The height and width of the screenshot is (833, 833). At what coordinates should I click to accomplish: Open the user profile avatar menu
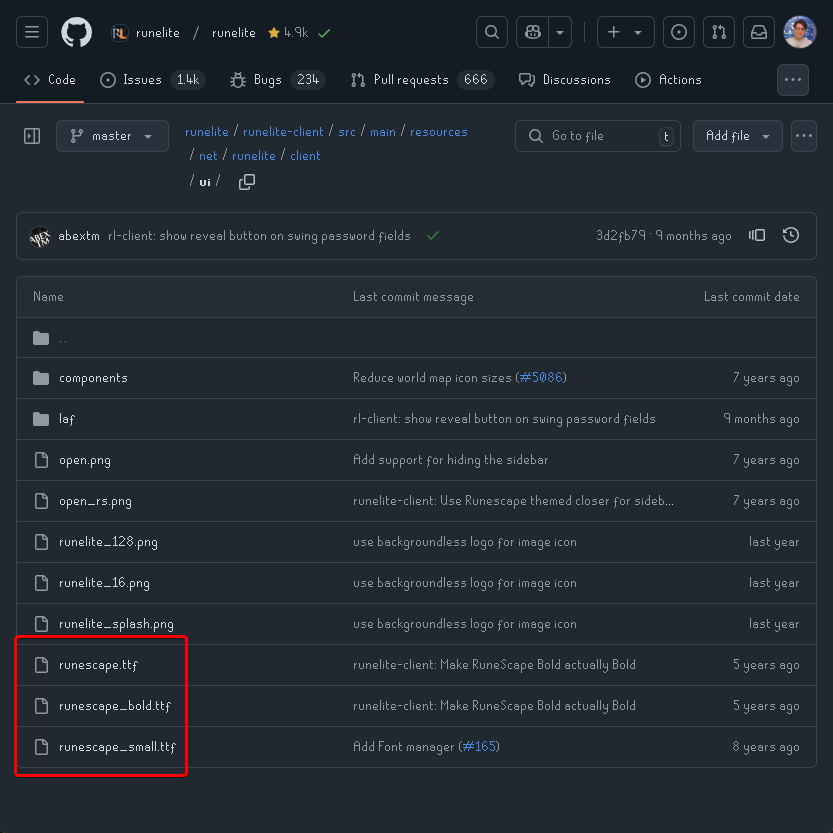800,33
